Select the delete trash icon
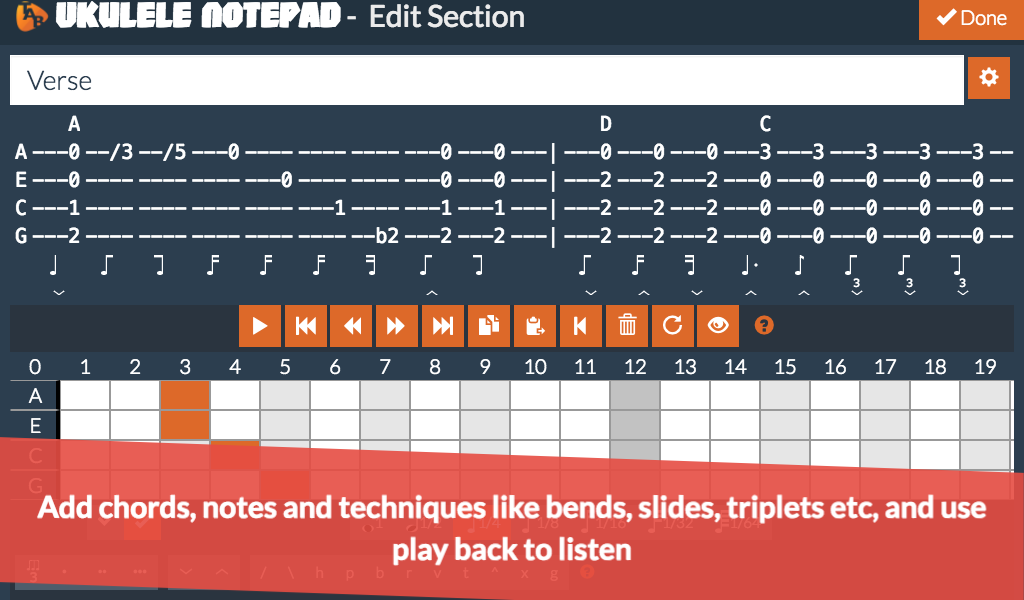 pyautogui.click(x=626, y=326)
